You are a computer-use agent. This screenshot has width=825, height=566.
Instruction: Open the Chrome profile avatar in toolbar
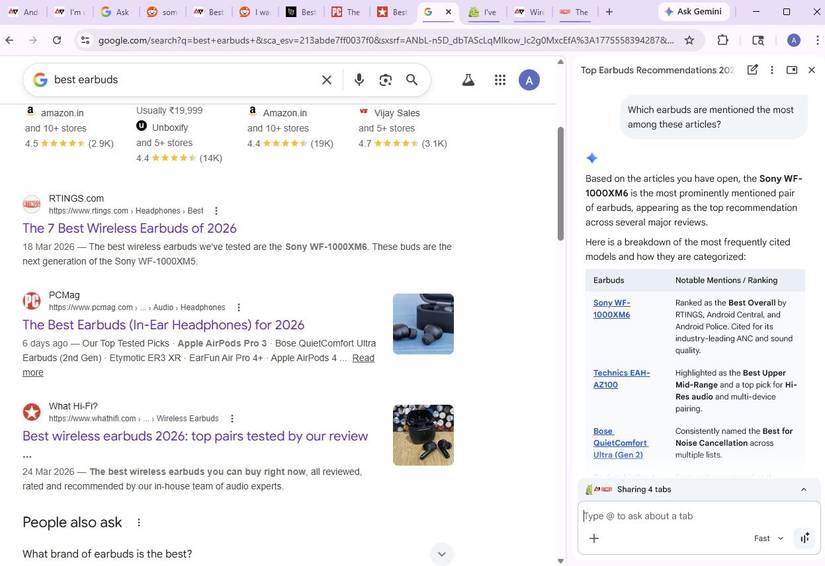point(793,40)
